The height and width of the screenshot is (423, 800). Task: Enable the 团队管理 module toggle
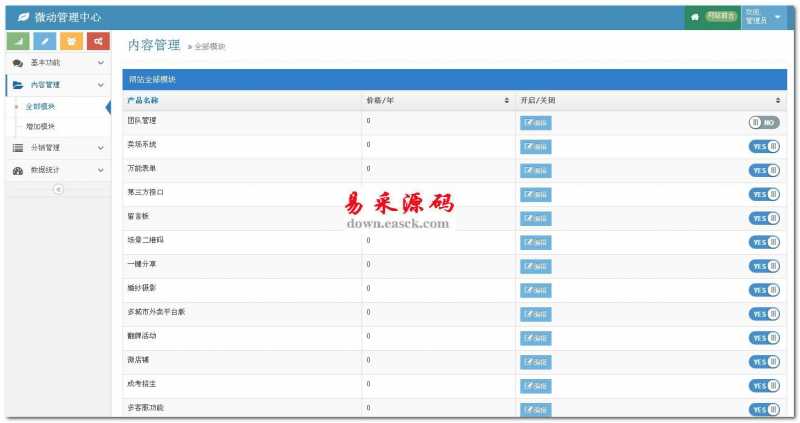pos(764,123)
